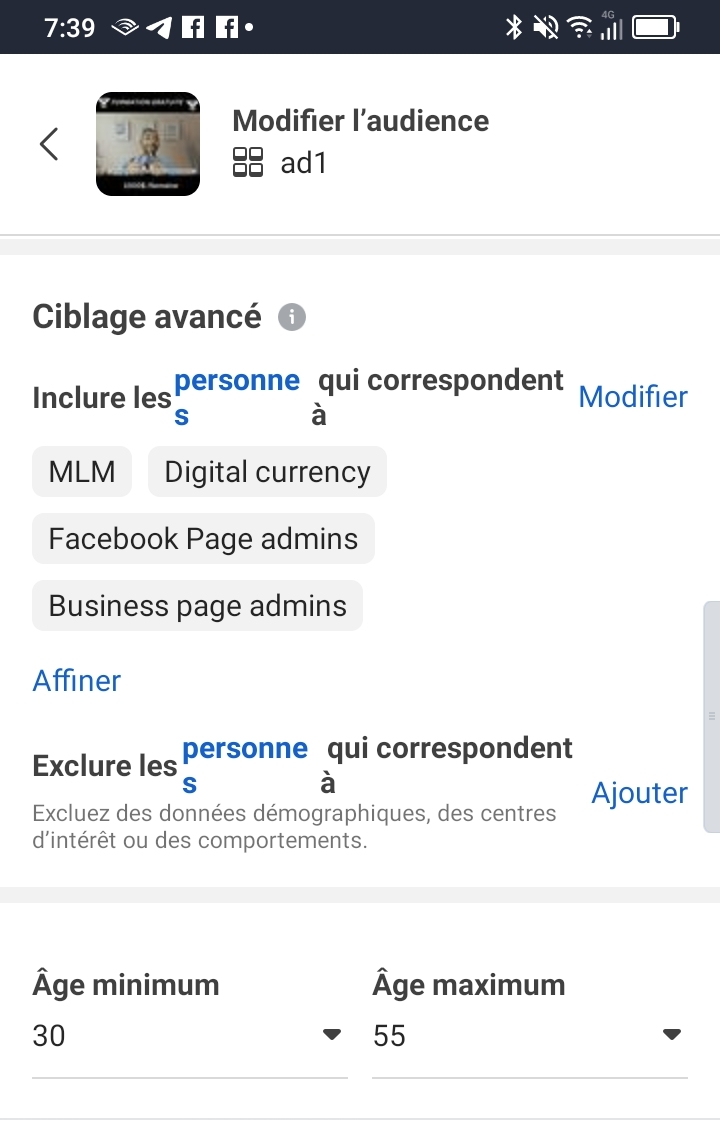Tap the Affiner link
The image size is (720, 1146).
click(77, 680)
